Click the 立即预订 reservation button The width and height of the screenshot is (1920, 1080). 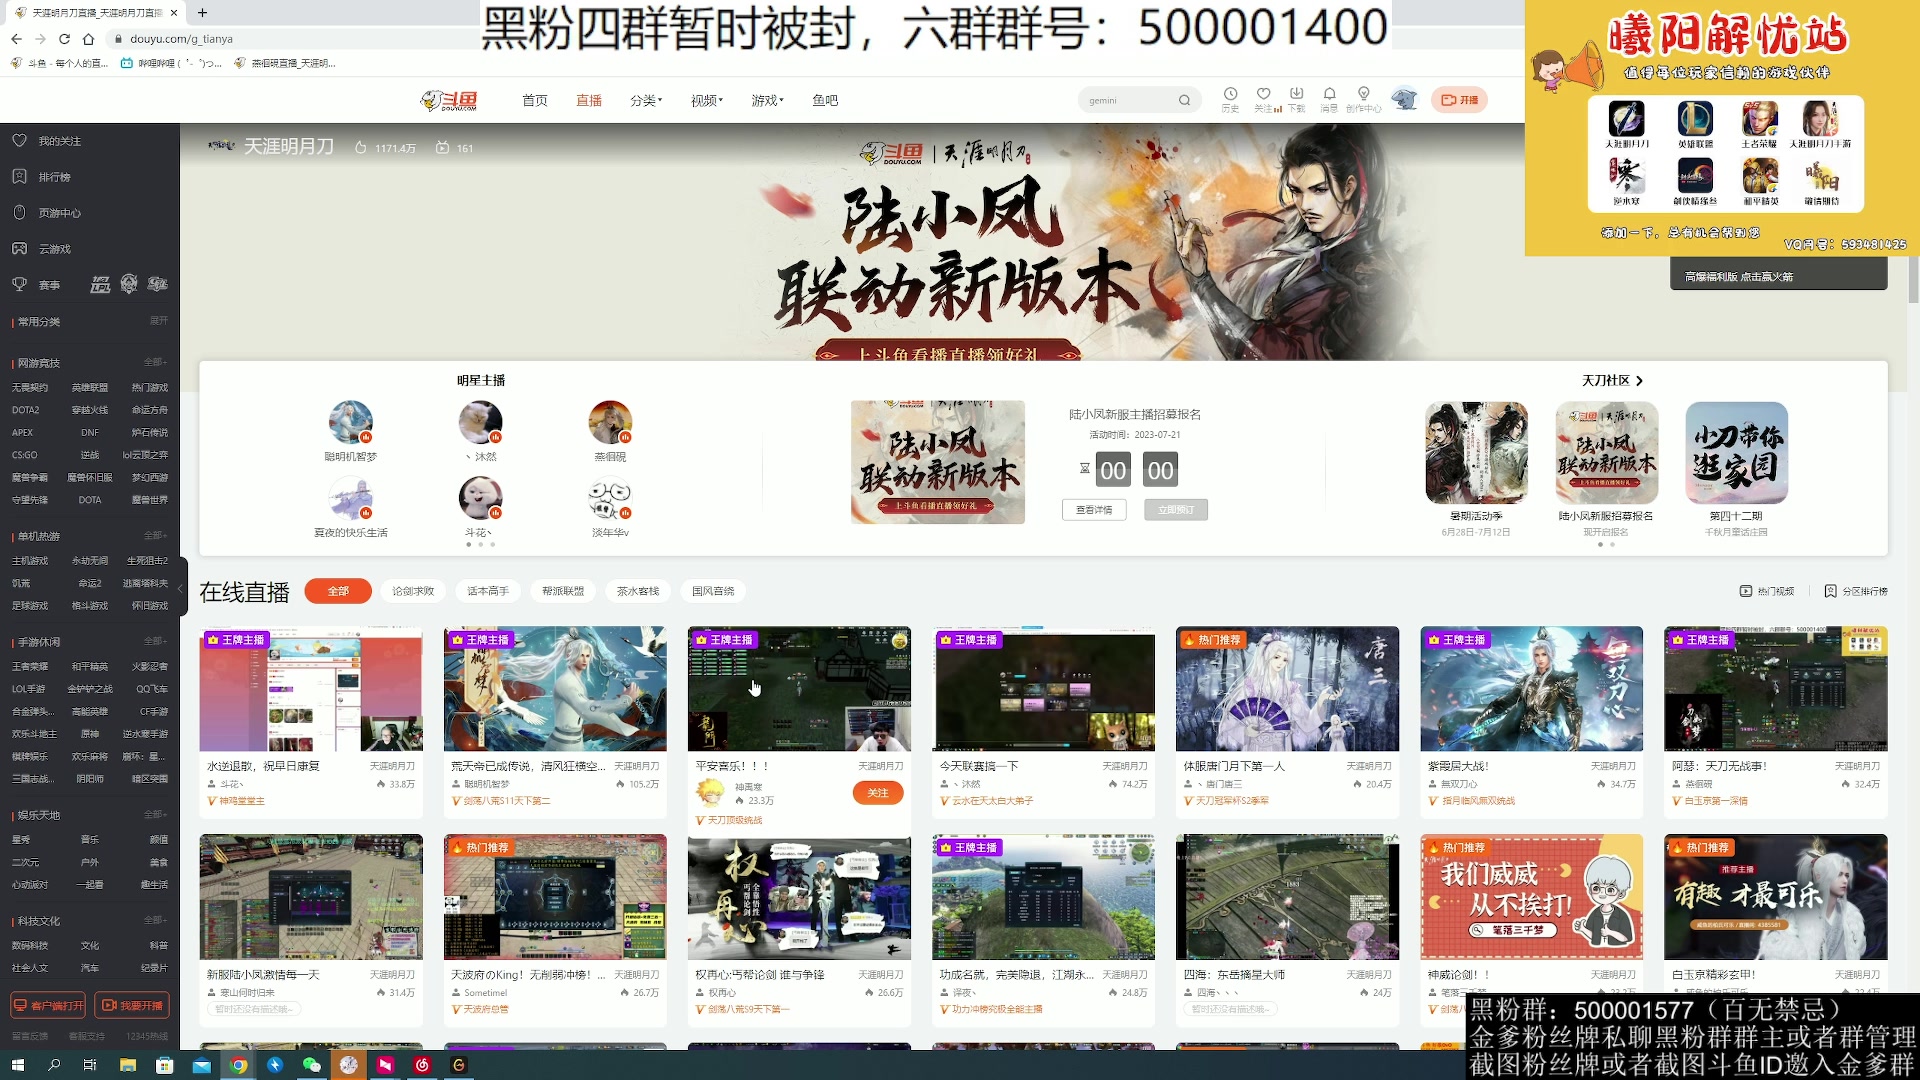click(1176, 509)
